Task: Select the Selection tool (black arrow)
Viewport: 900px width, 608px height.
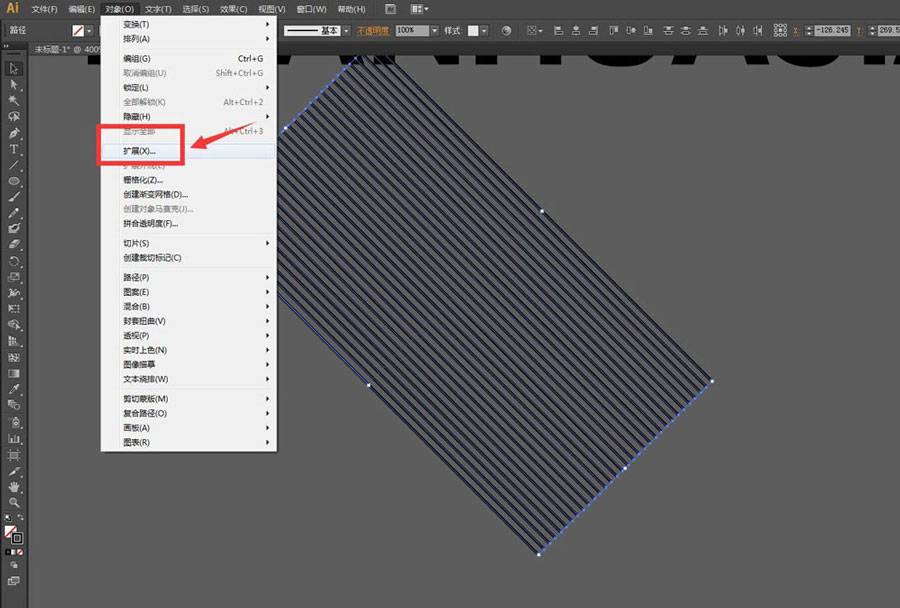Action: click(14, 68)
